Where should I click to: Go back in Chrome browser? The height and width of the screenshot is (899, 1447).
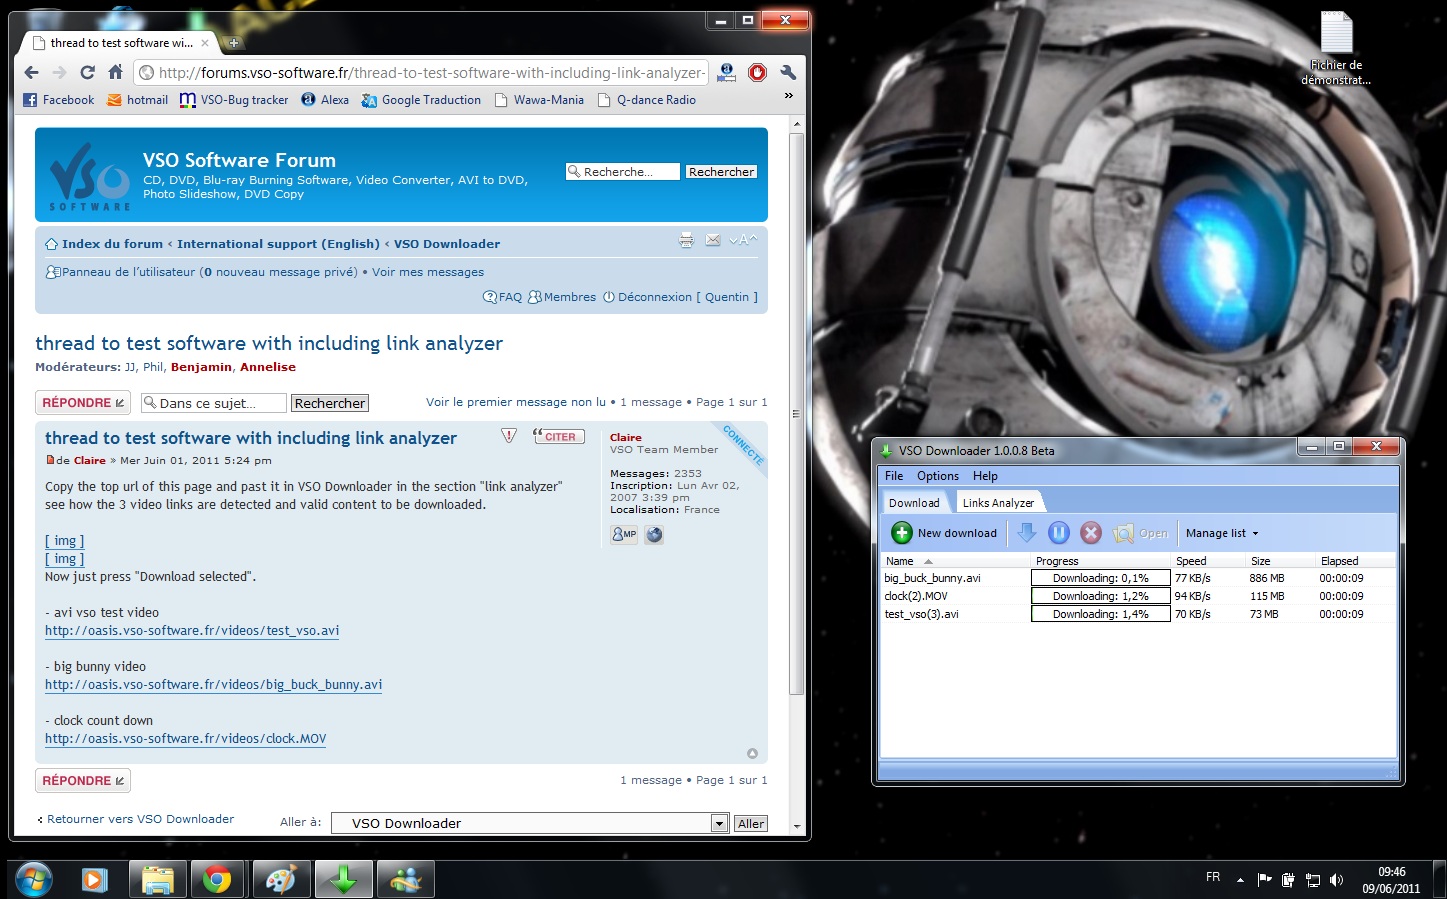pos(31,72)
